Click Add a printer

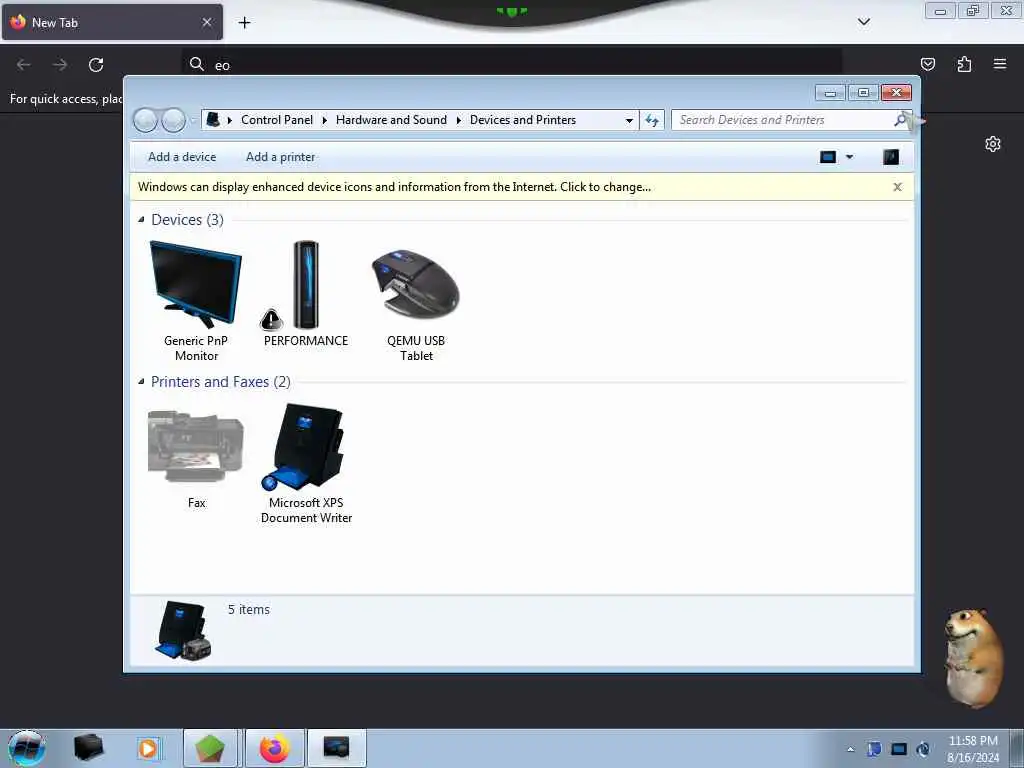280,157
